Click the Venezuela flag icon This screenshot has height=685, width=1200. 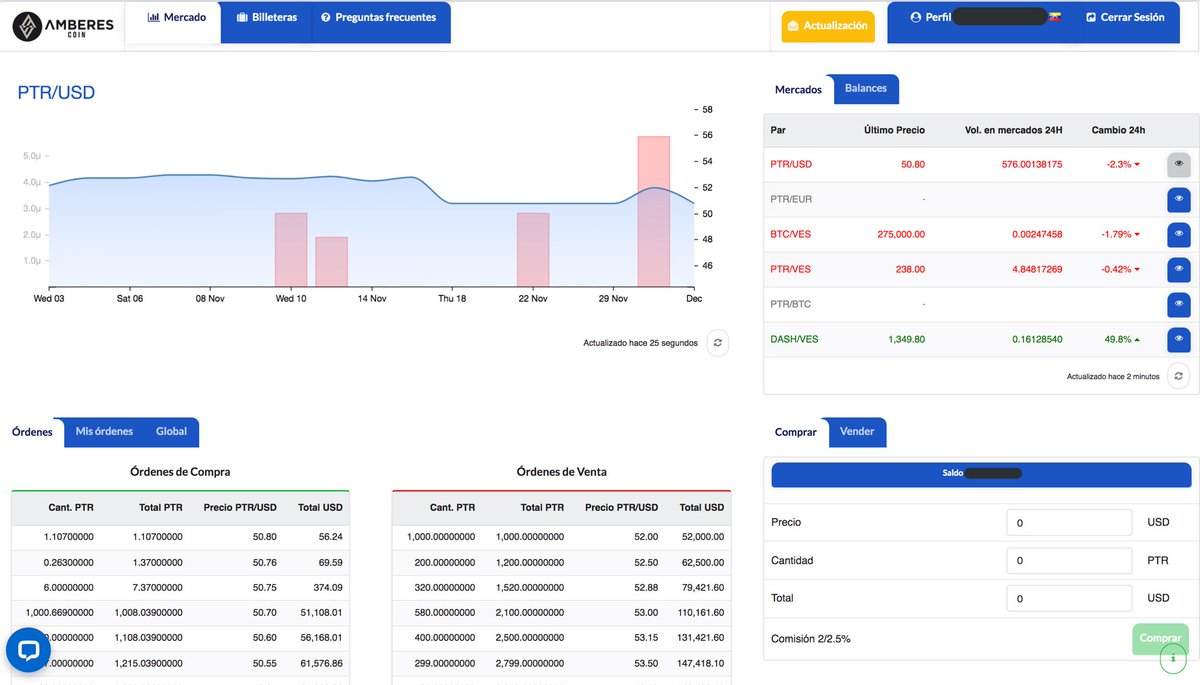(1053, 18)
